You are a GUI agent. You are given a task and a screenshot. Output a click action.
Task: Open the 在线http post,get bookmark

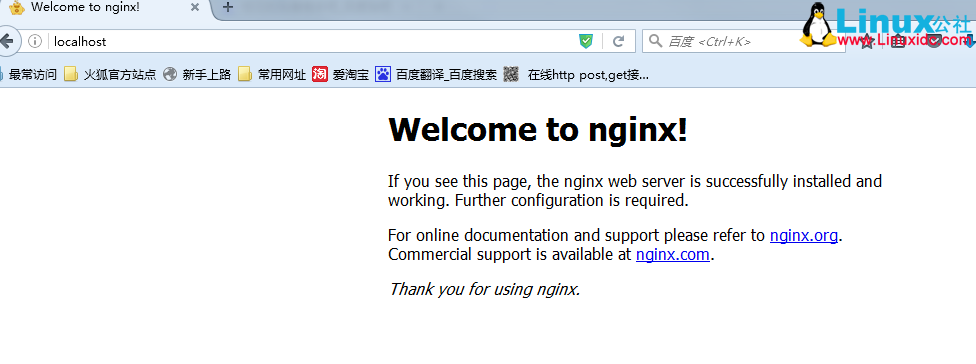pyautogui.click(x=576, y=75)
